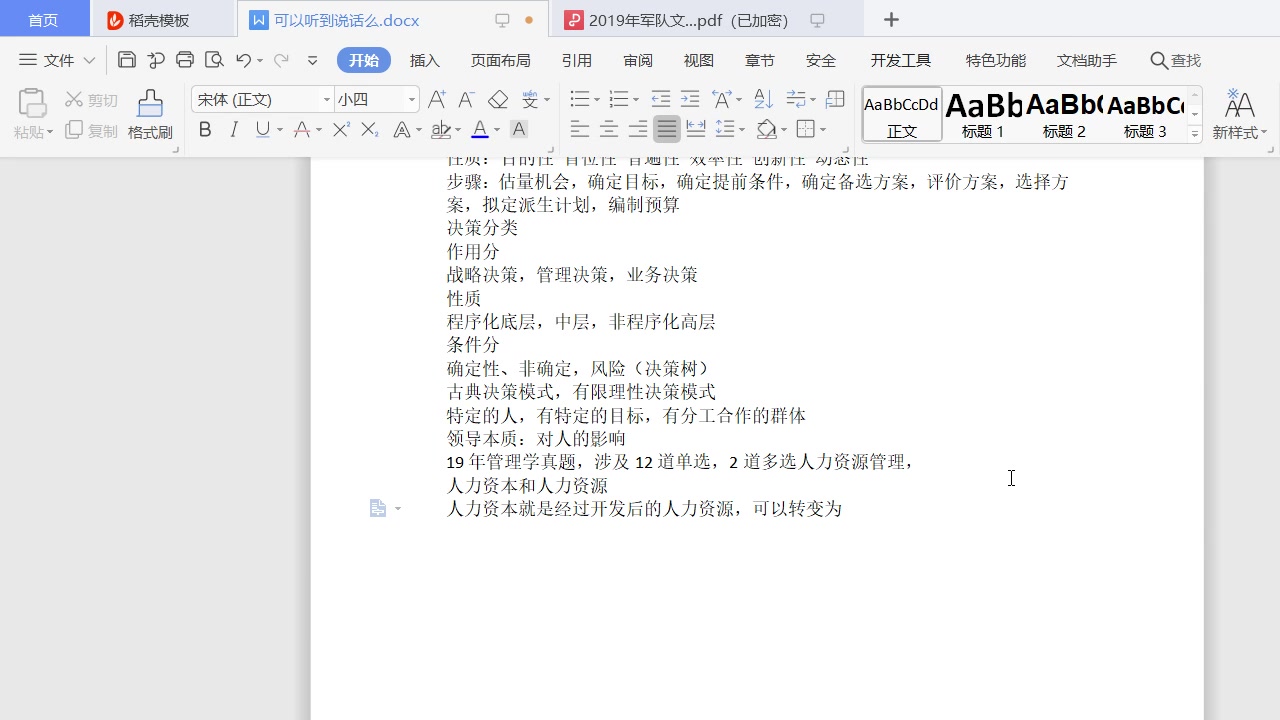Click the paragraph layout icon beside last line
Image resolution: width=1280 pixels, height=720 pixels.
(x=378, y=508)
